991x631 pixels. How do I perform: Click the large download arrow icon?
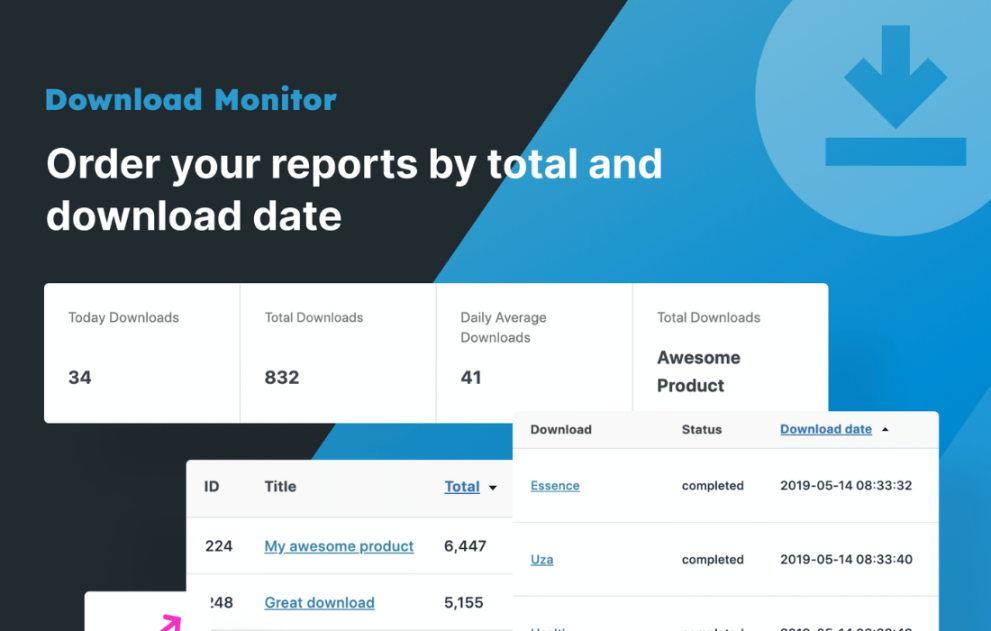[x=895, y=97]
